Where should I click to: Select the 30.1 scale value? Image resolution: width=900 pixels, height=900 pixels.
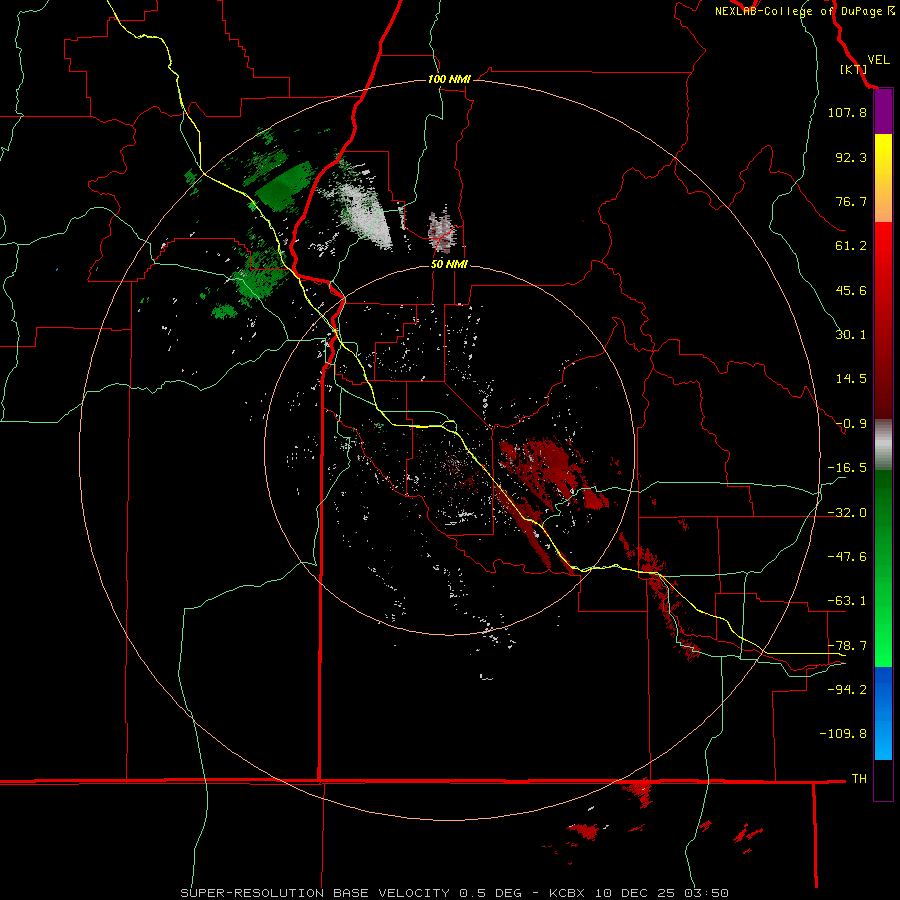pos(851,335)
